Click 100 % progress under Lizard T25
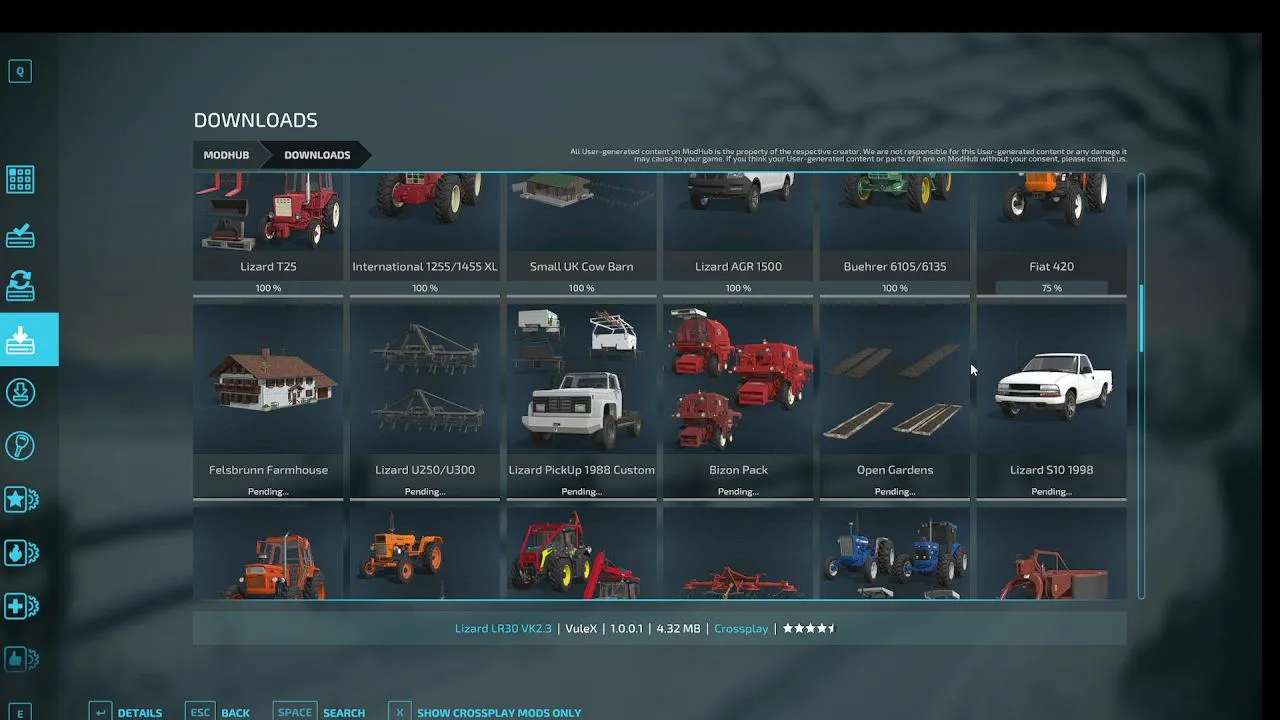Viewport: 1280px width, 720px height. (x=268, y=288)
